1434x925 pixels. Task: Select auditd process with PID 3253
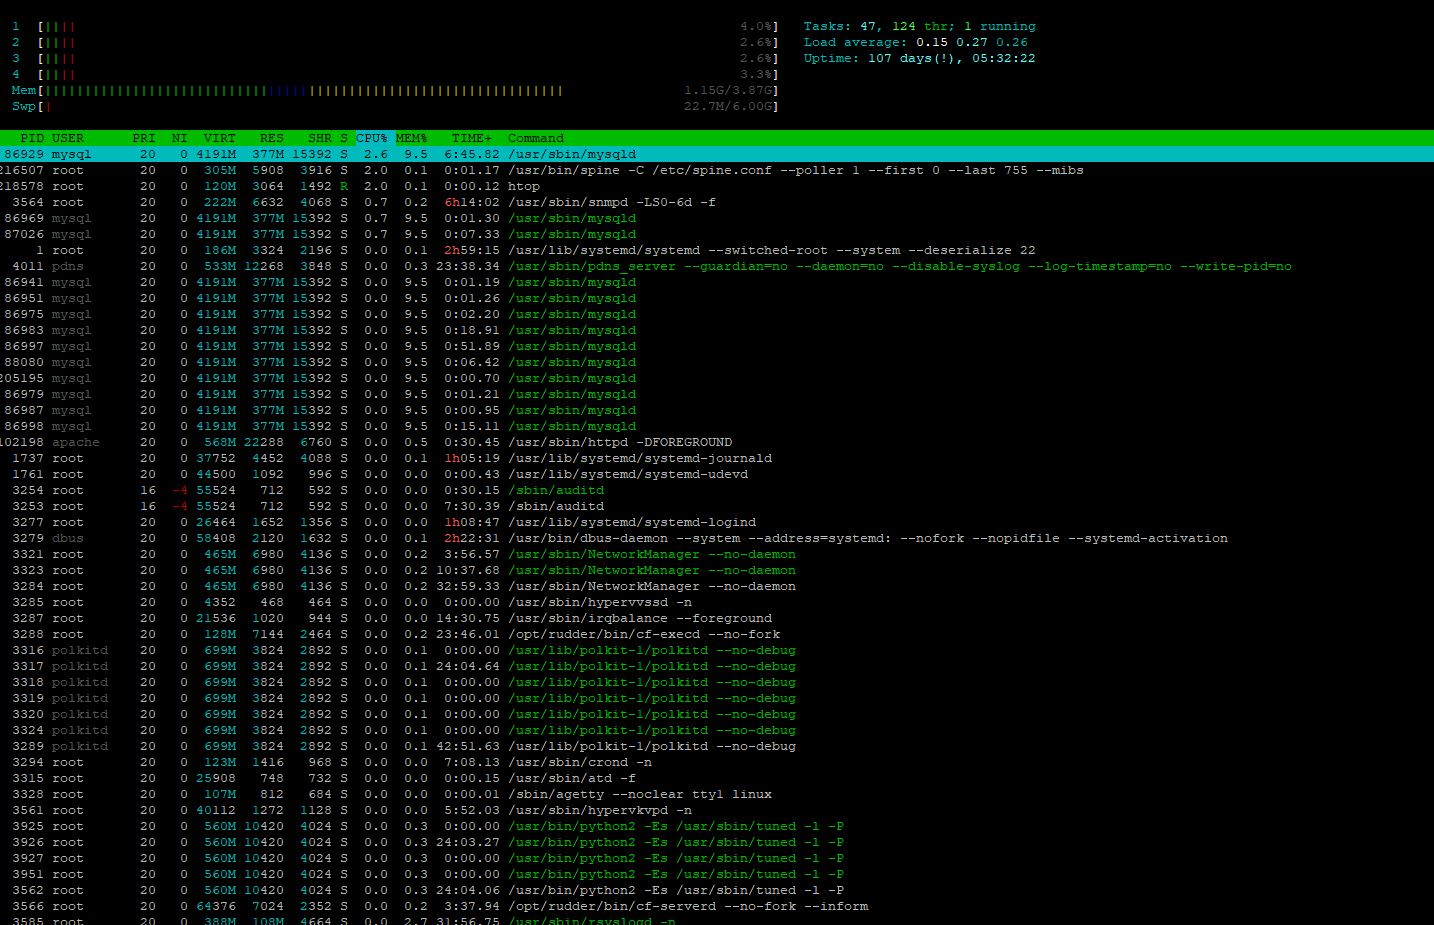click(717, 506)
